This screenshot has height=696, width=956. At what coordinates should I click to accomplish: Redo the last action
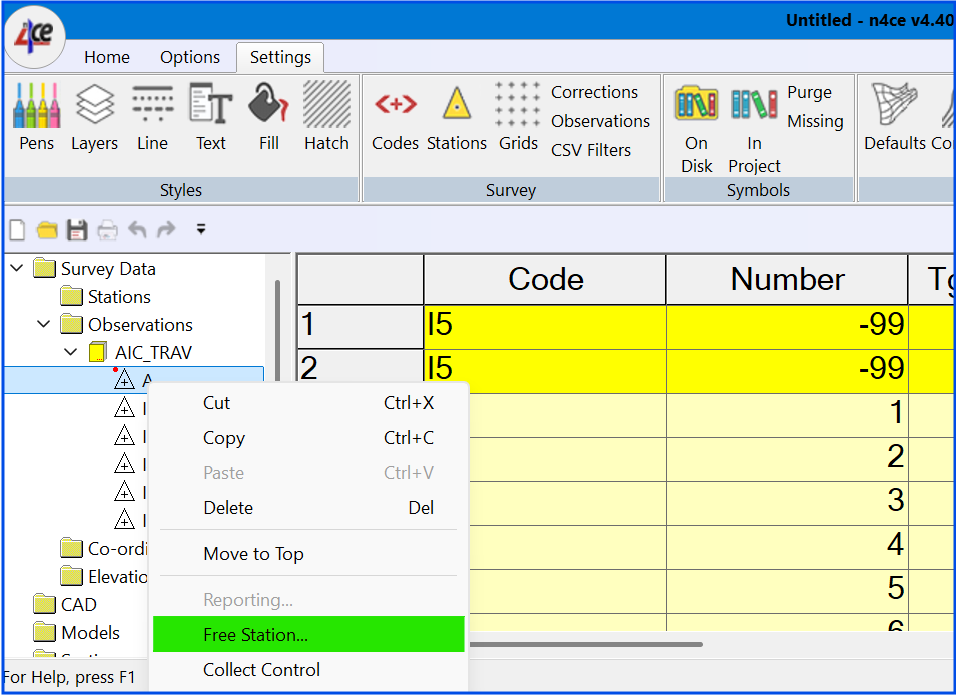click(x=166, y=229)
